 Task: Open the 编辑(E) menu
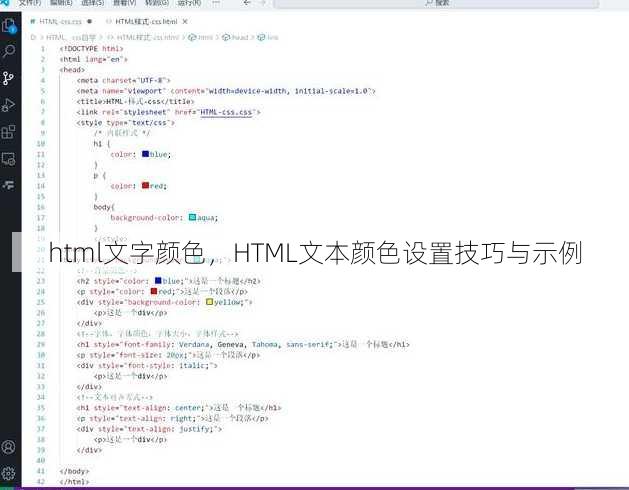61,3
